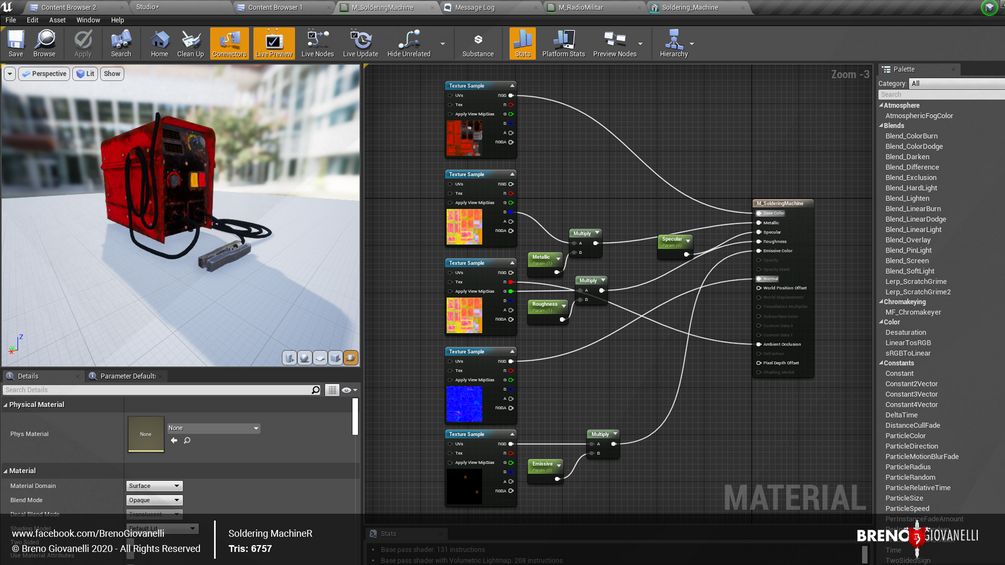This screenshot has width=1005, height=565.
Task: Open the Phys Material None dropdown
Action: point(213,428)
